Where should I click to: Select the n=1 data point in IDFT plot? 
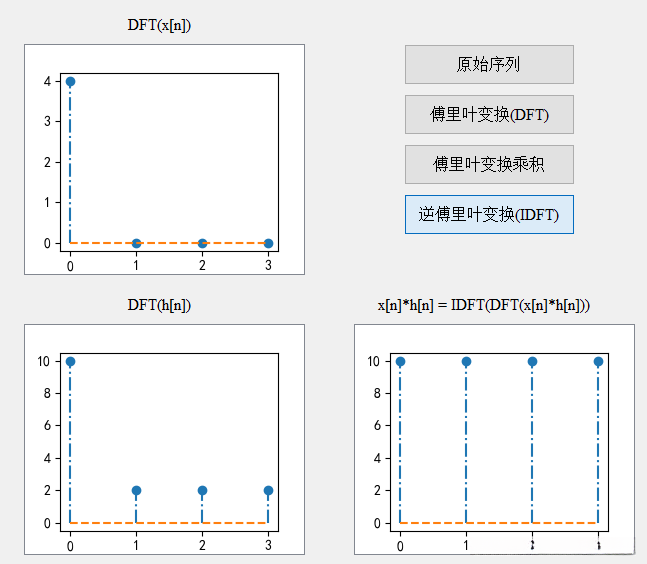466,361
